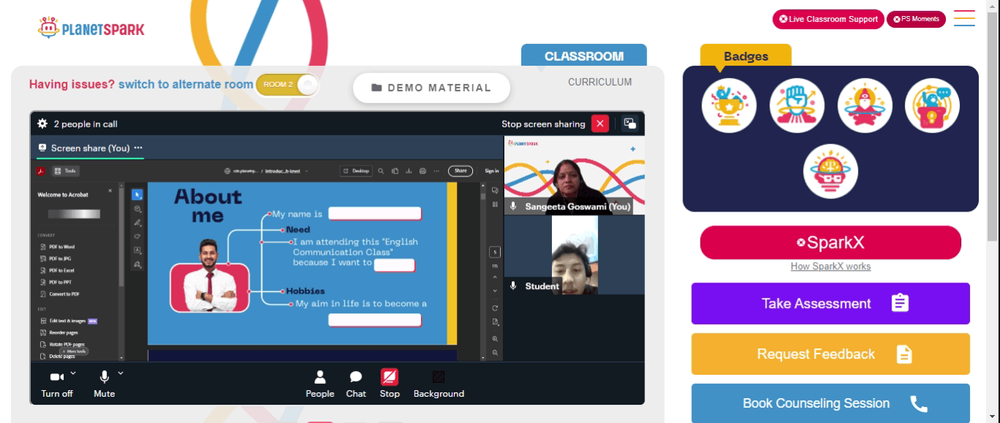Click the Acrobat search magnifier icon

pyautogui.click(x=381, y=171)
